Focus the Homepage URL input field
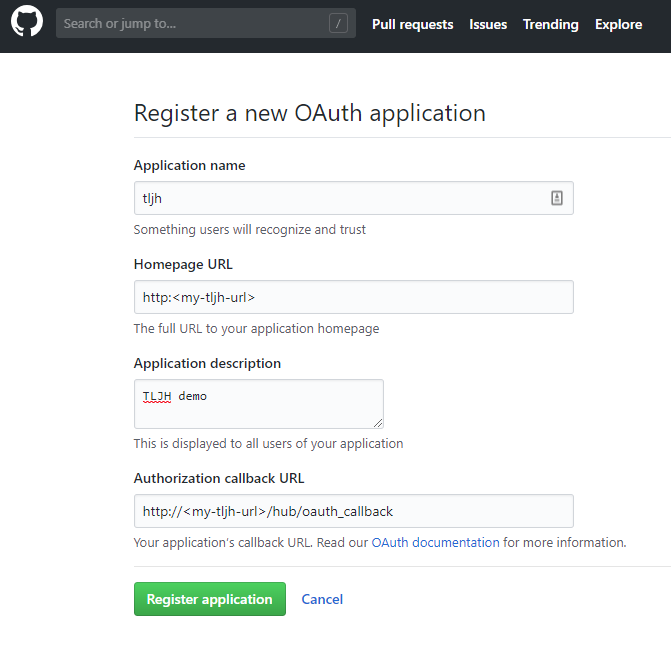Image resolution: width=671 pixels, height=645 pixels. (x=353, y=297)
